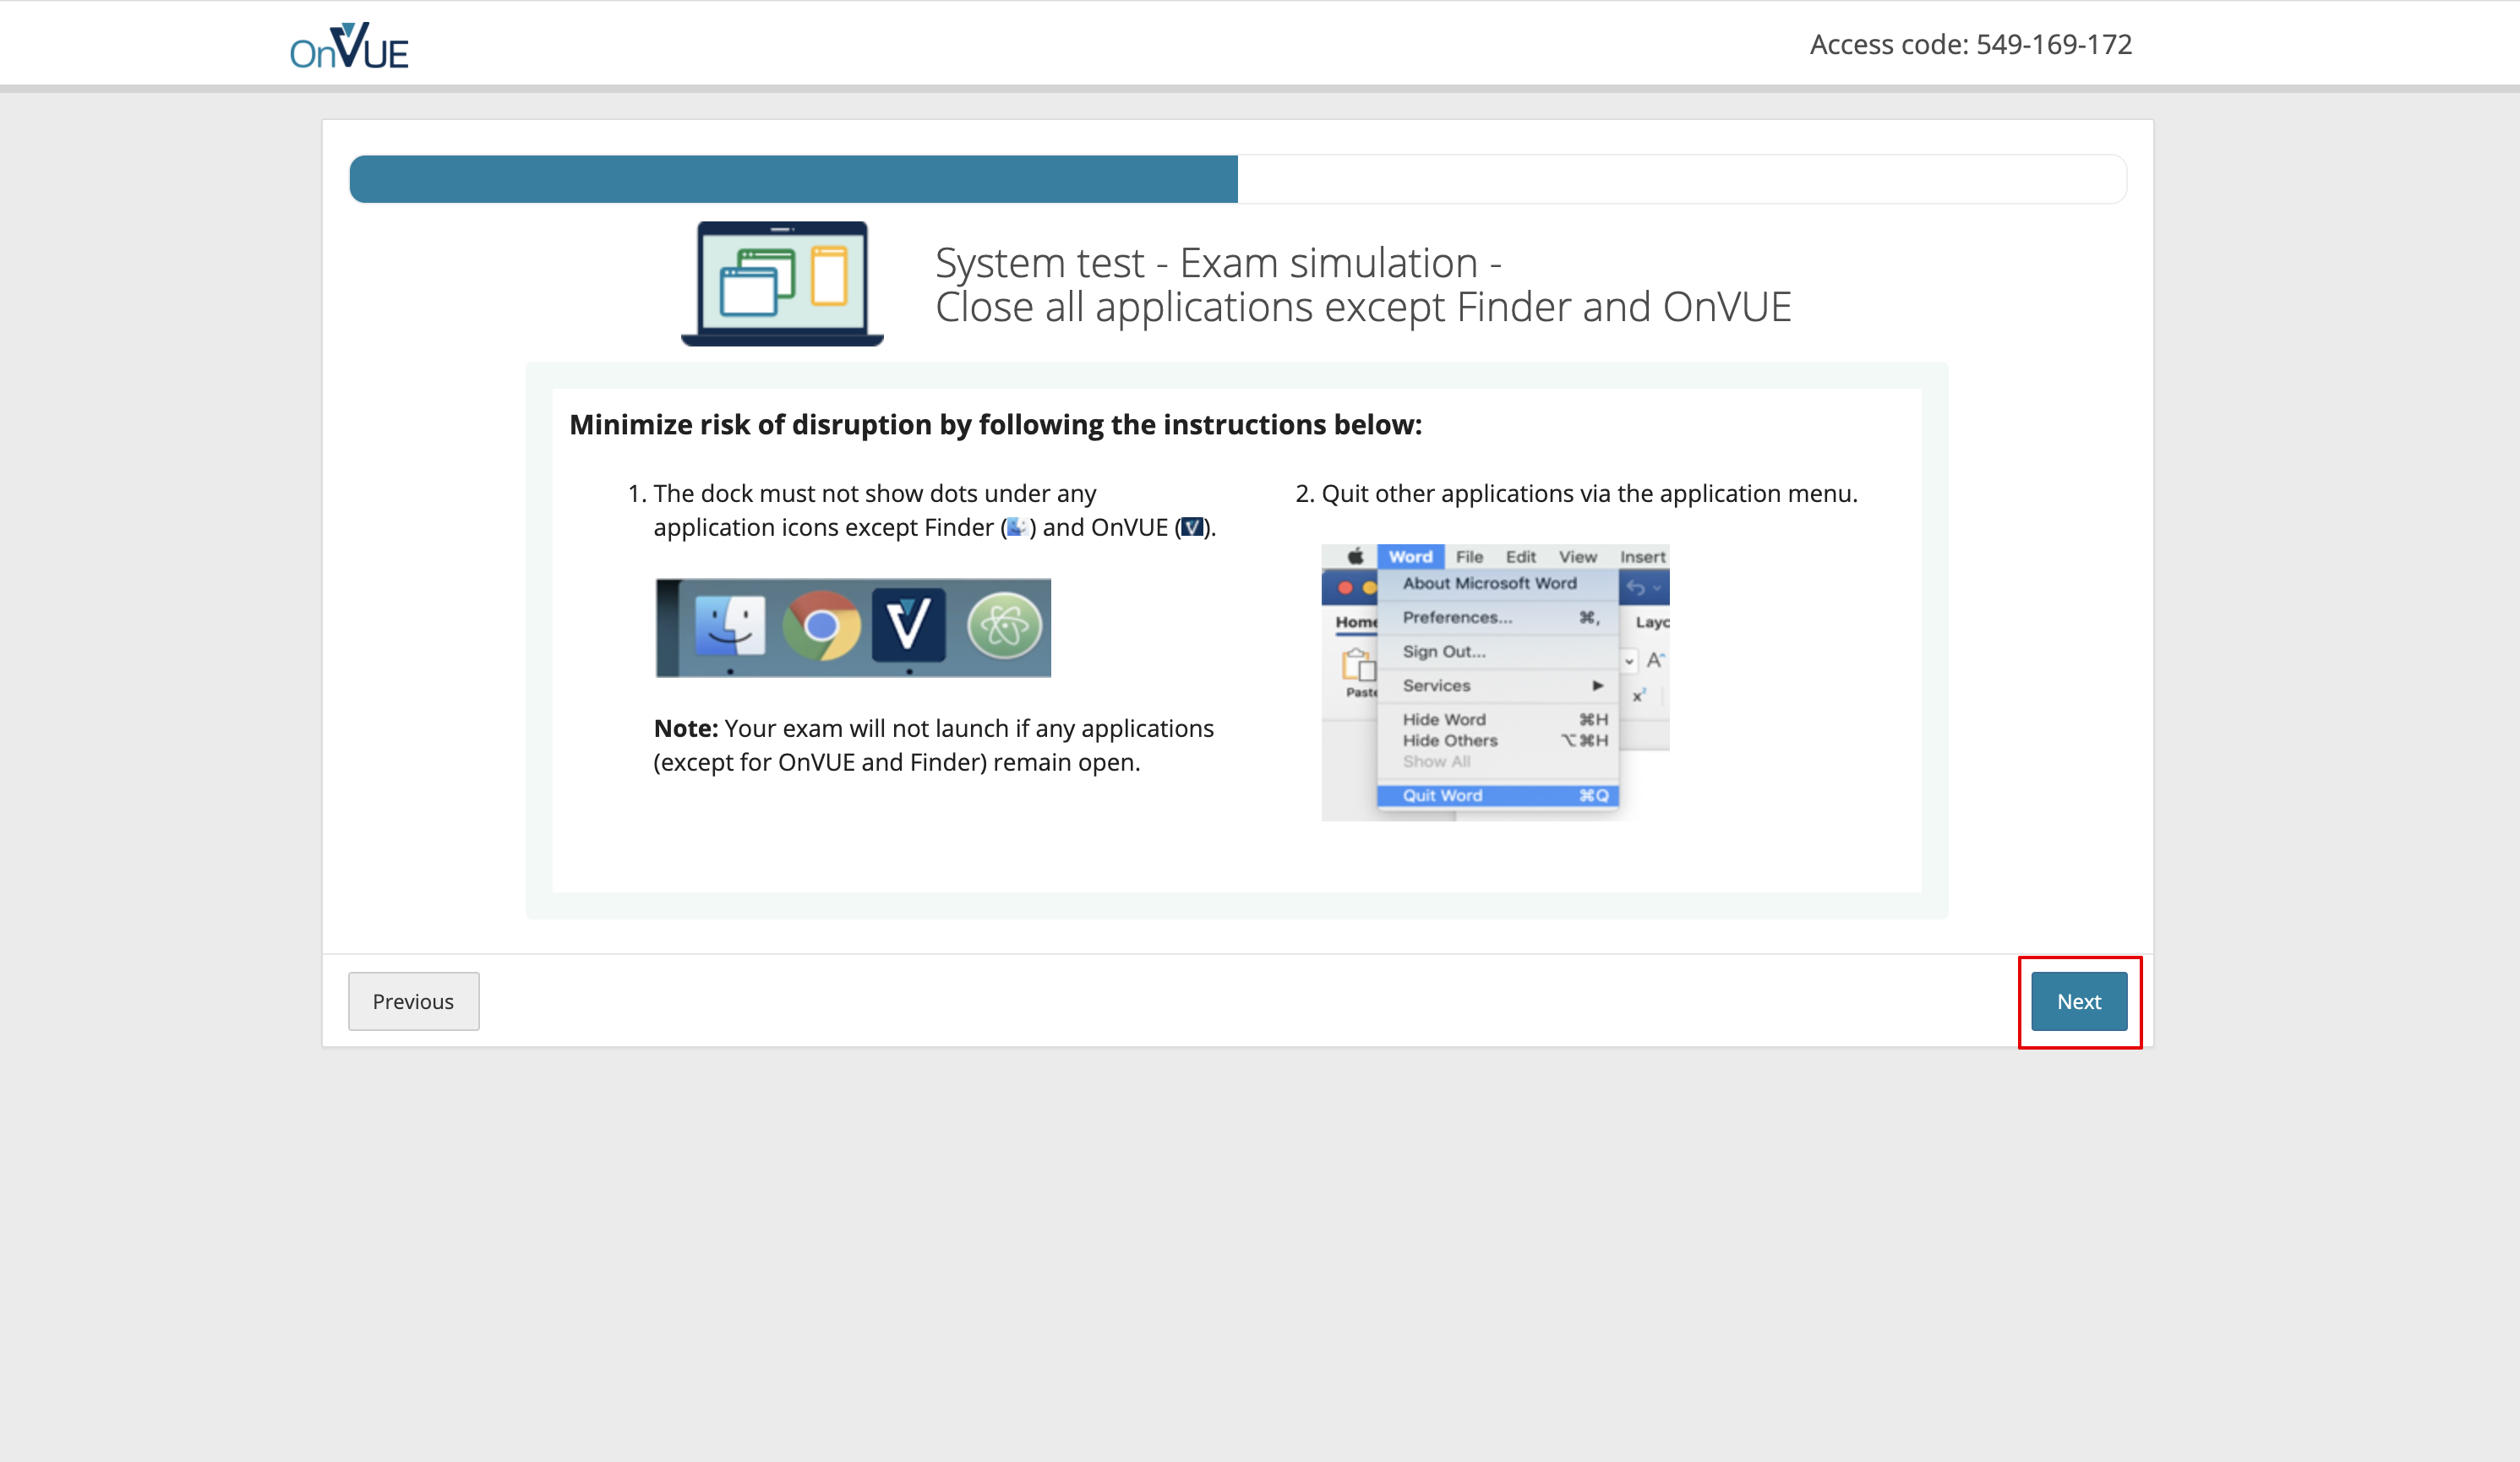The width and height of the screenshot is (2520, 1462).
Task: Click the blue filled progress bar
Action: [x=793, y=180]
